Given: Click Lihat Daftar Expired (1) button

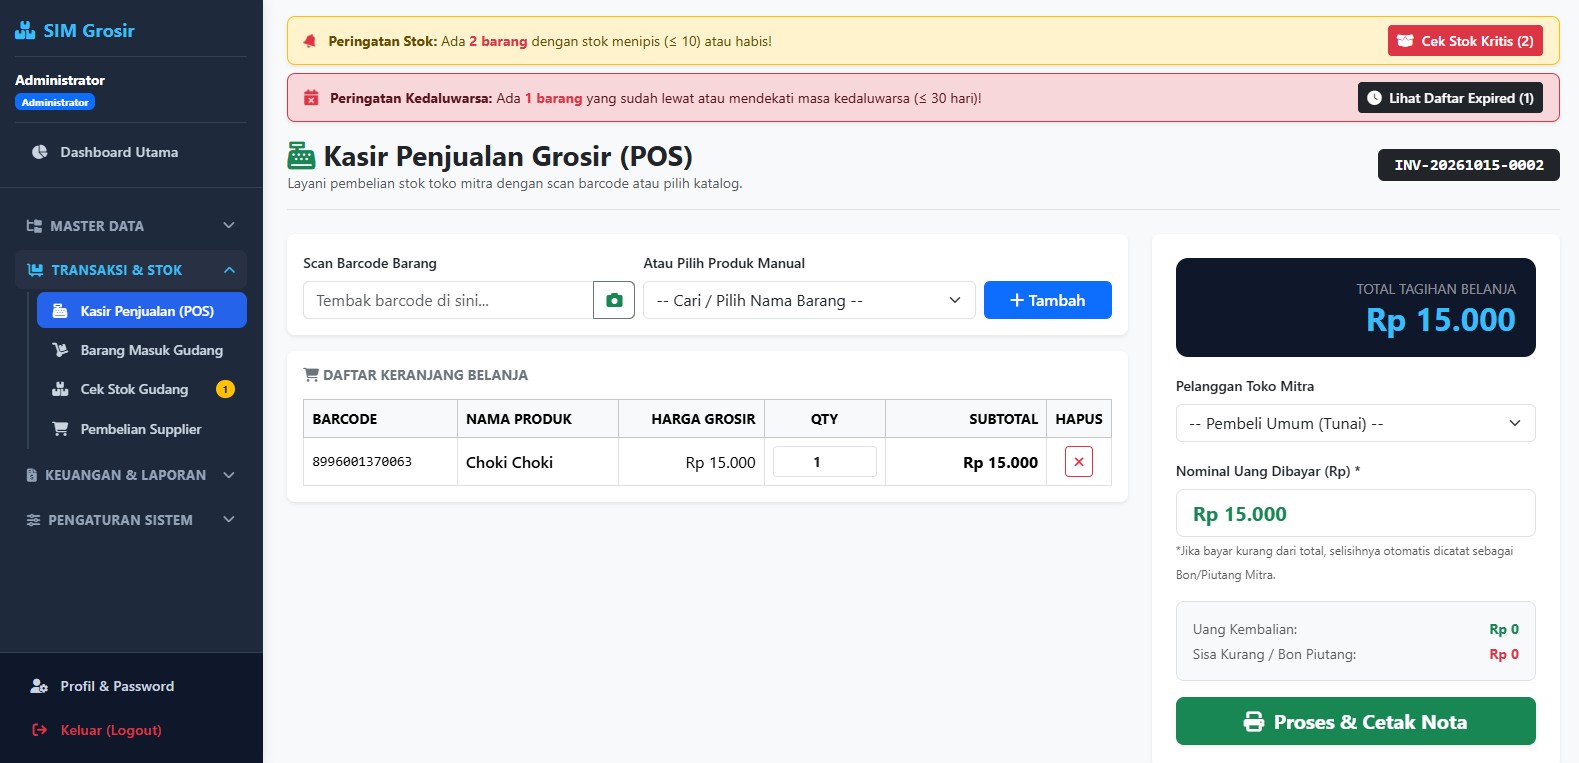Looking at the screenshot, I should pyautogui.click(x=1450, y=98).
